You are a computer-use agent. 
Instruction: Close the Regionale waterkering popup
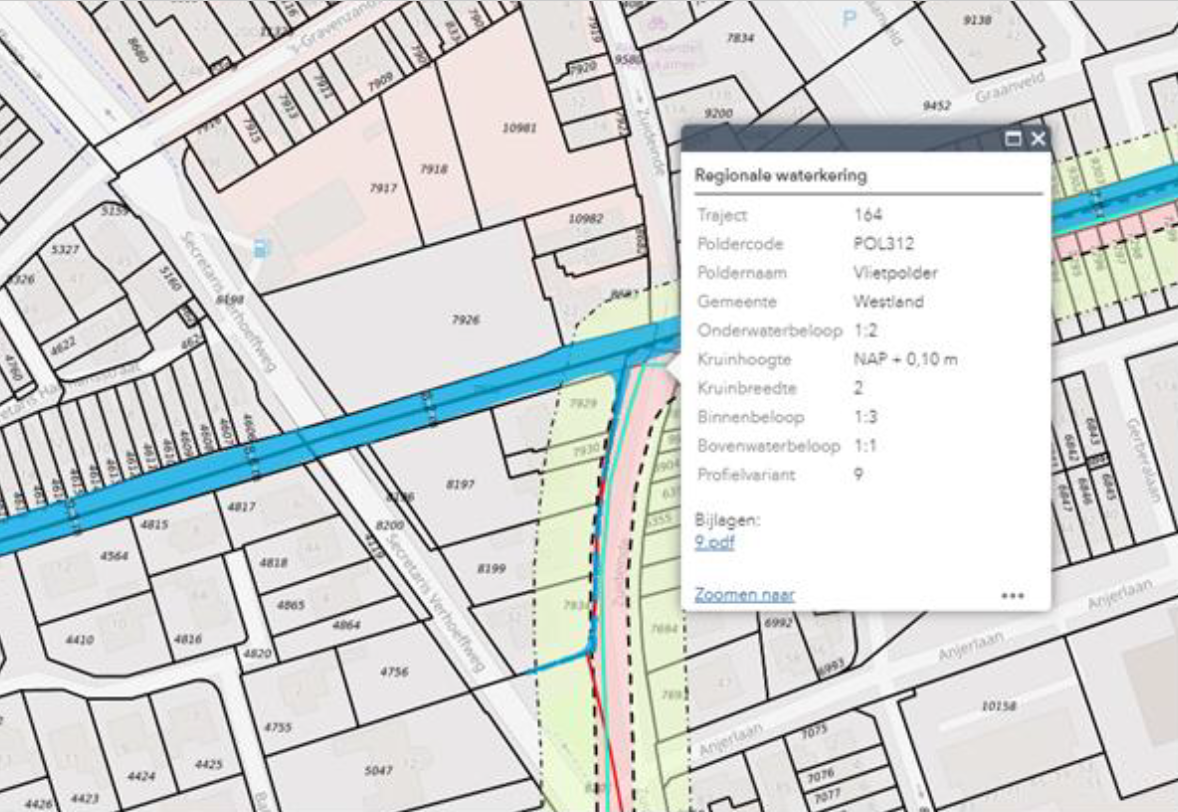[1038, 139]
